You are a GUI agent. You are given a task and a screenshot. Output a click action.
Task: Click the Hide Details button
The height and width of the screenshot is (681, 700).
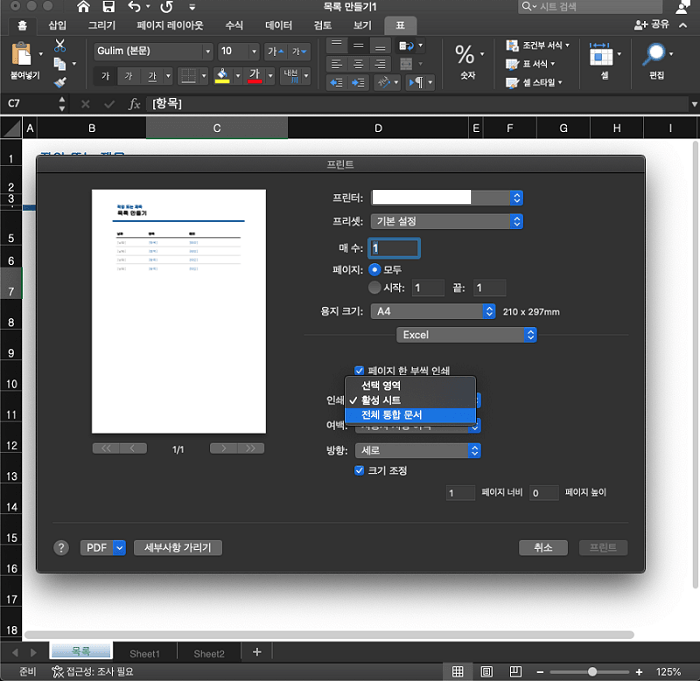point(178,547)
